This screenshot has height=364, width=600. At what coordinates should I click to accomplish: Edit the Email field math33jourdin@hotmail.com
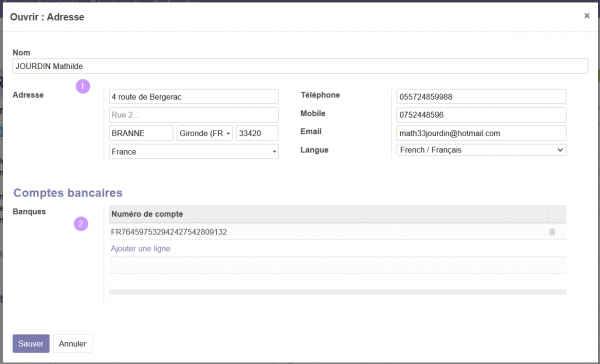tap(481, 133)
